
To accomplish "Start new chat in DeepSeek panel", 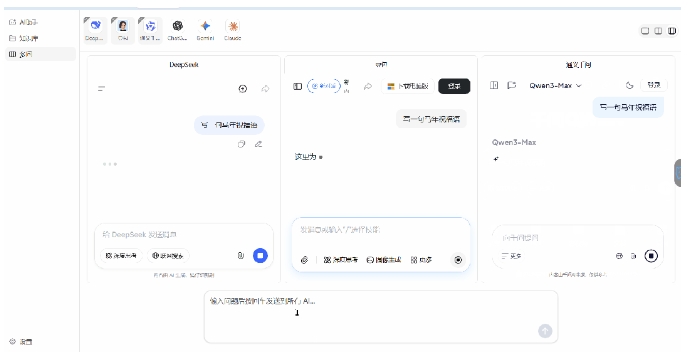I will pyautogui.click(x=243, y=89).
